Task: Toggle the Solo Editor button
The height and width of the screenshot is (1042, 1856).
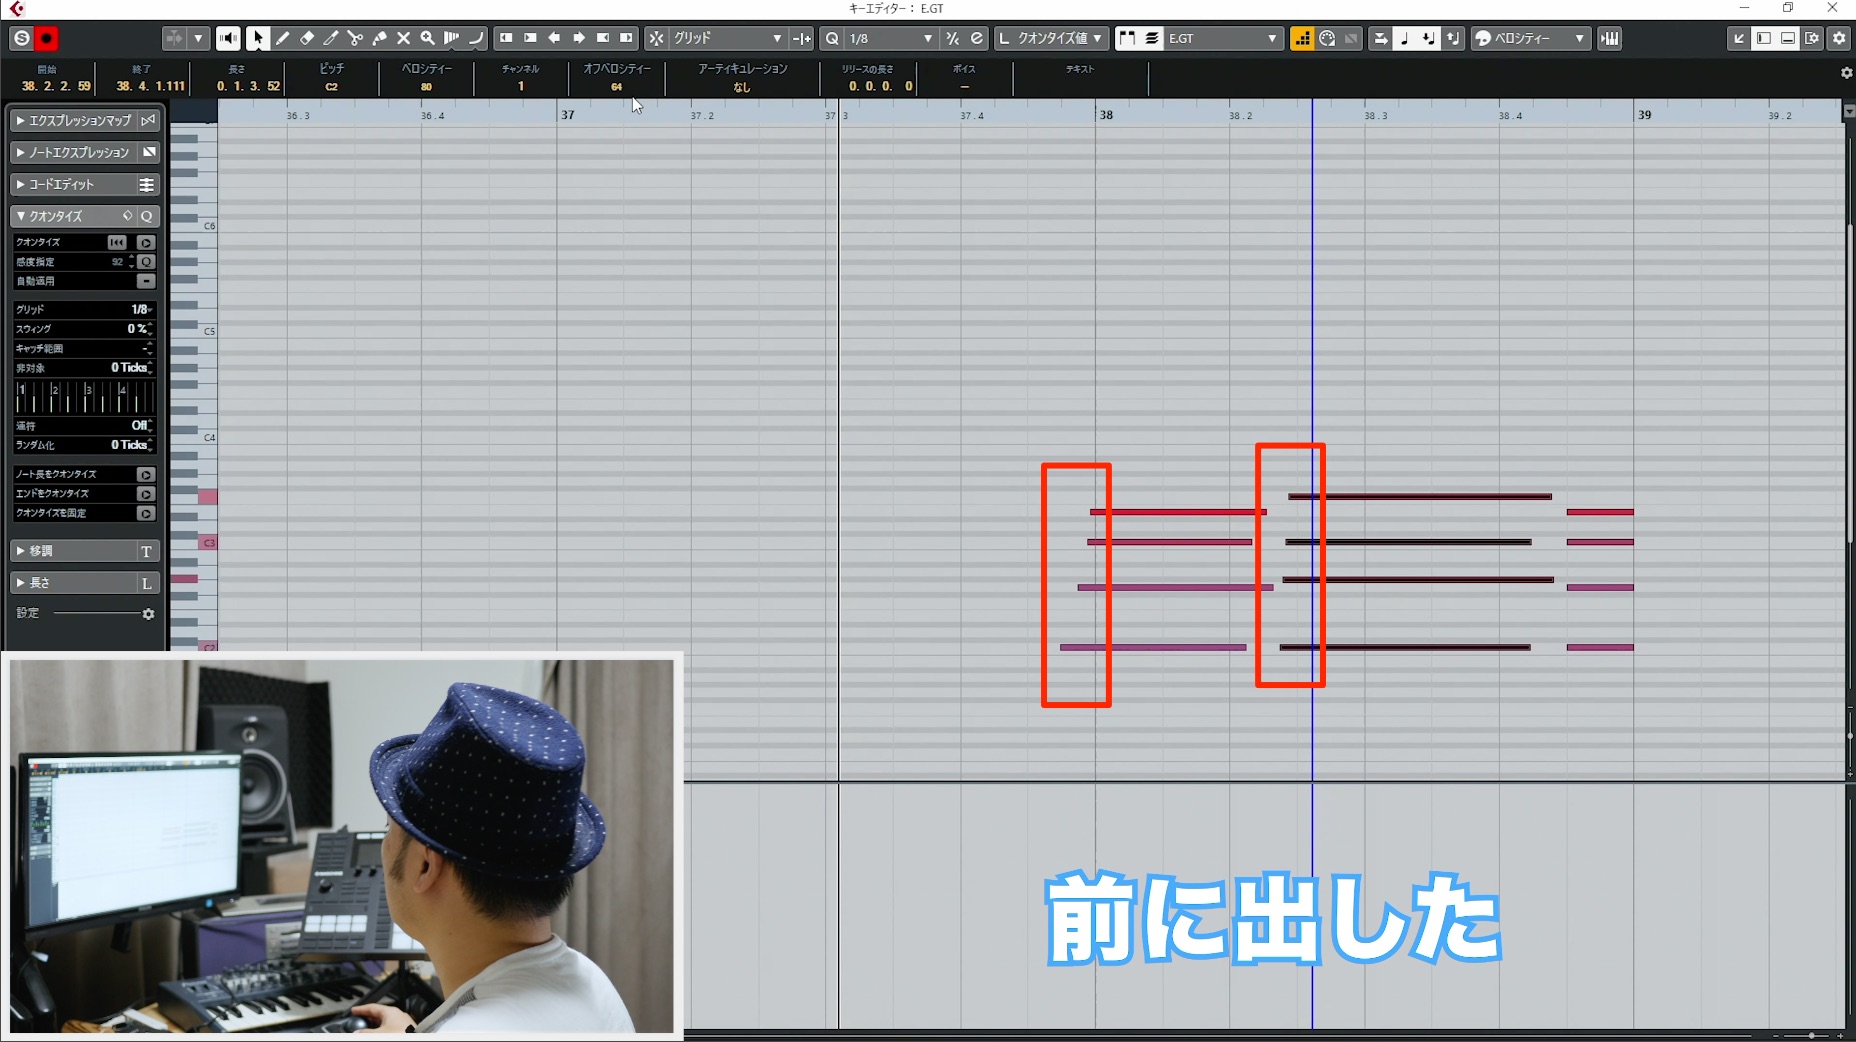Action: 21,38
